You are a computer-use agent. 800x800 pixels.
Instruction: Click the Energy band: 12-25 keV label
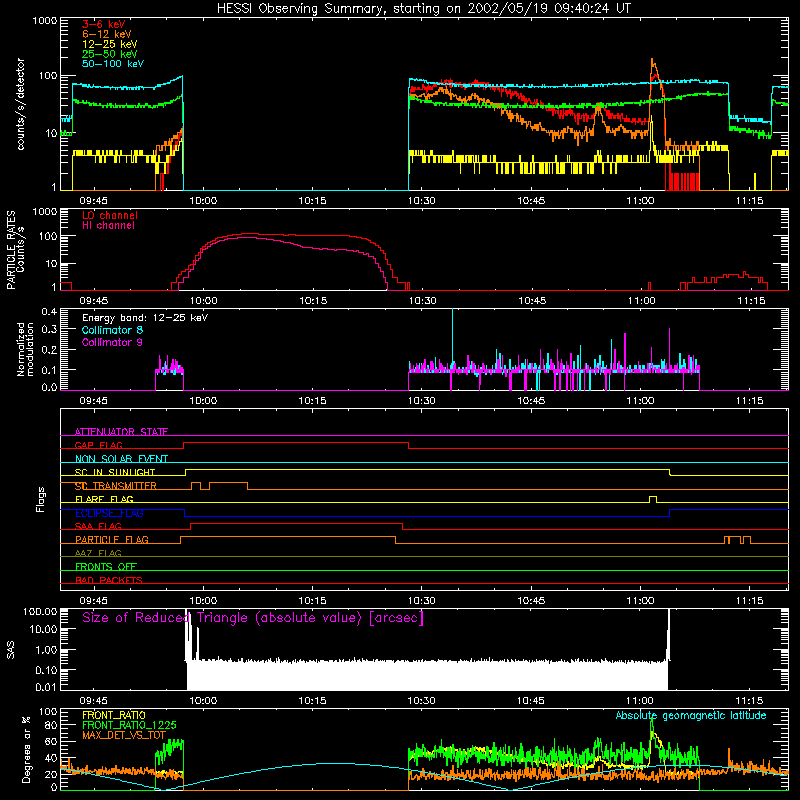[145, 318]
